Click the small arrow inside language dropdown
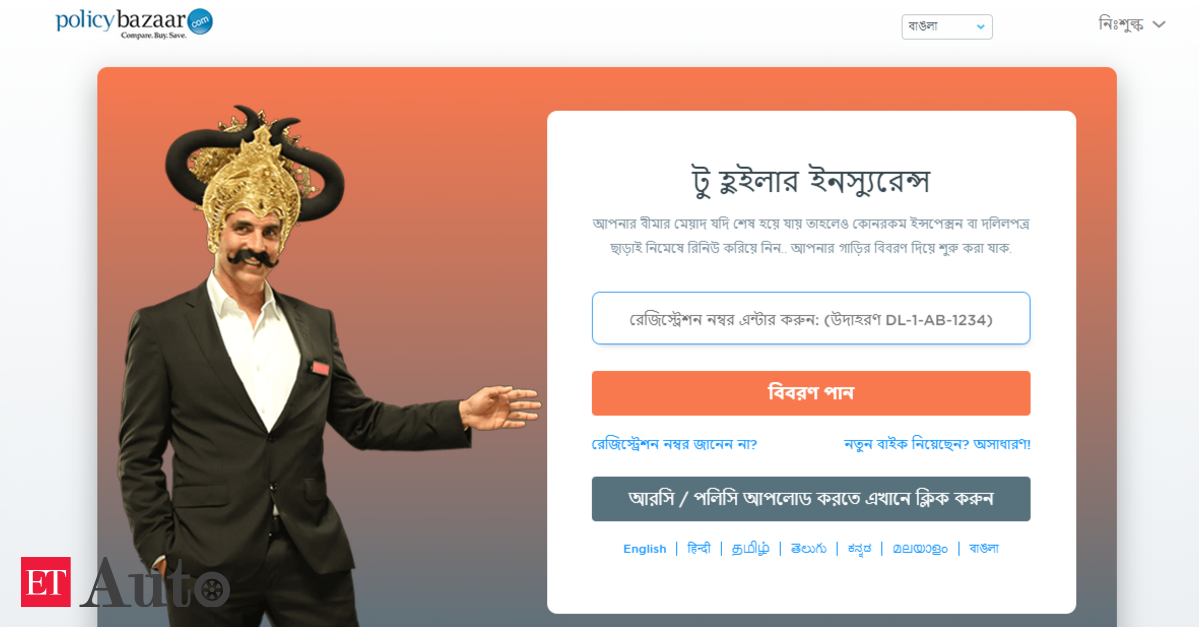1199x627 pixels. [980, 27]
